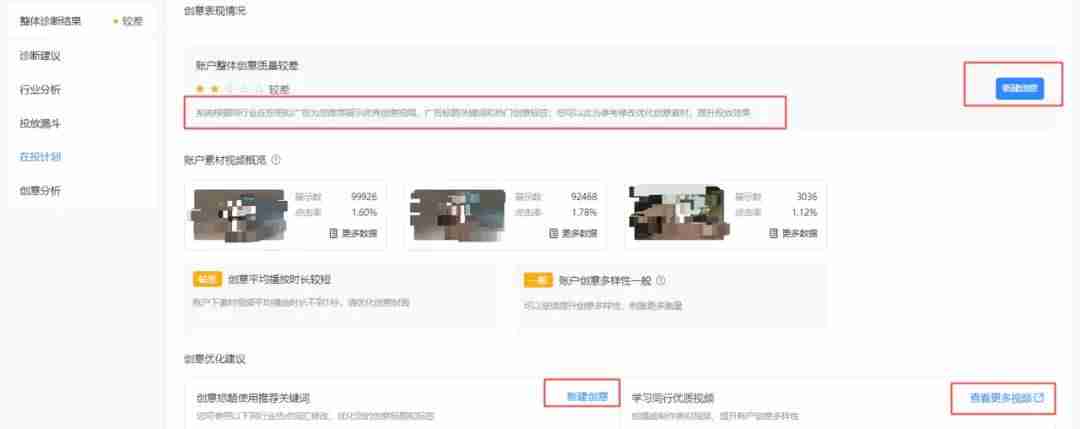Click document icon in the 99926 video card
The height and width of the screenshot is (429, 1080).
click(334, 233)
